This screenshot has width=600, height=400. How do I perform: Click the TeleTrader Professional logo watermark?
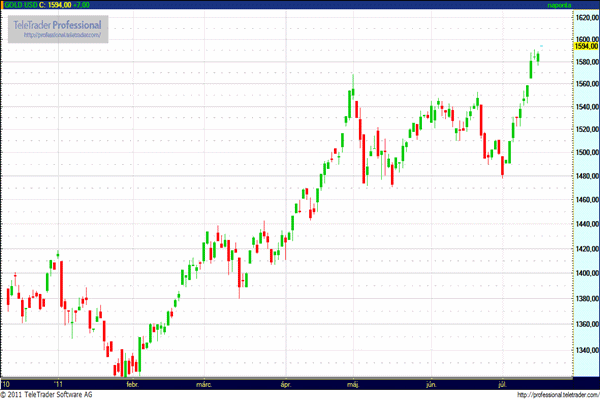pos(55,23)
